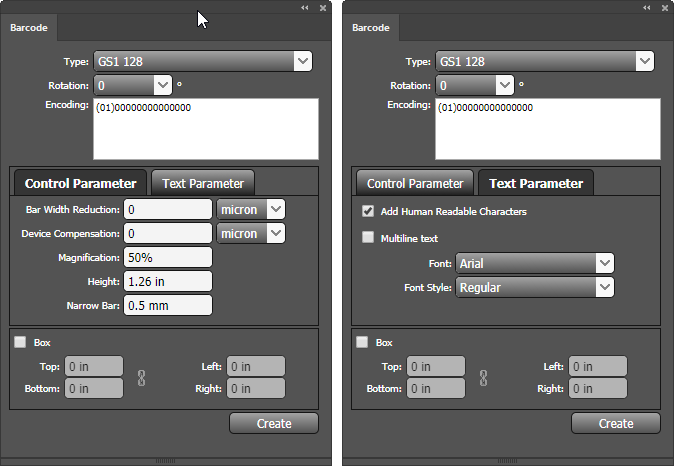Enable the Multiline text checkbox
The image size is (674, 466).
click(368, 238)
